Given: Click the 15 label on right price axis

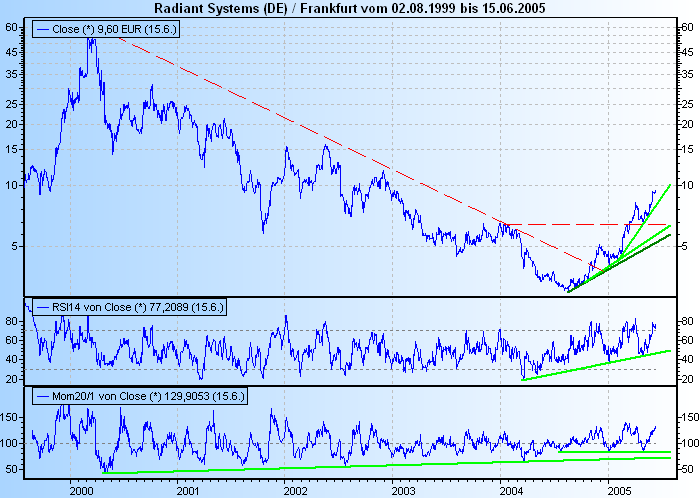Looking at the screenshot, I should 688,149.
